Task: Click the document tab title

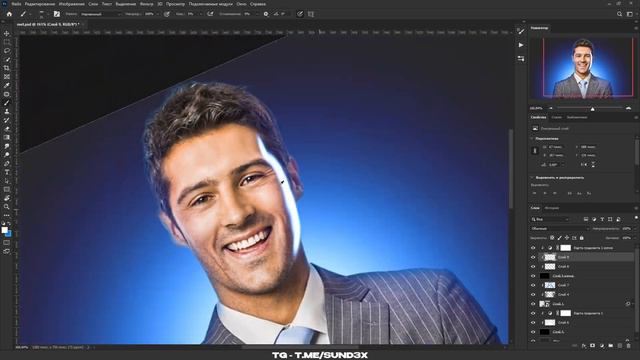Action: click(x=48, y=24)
